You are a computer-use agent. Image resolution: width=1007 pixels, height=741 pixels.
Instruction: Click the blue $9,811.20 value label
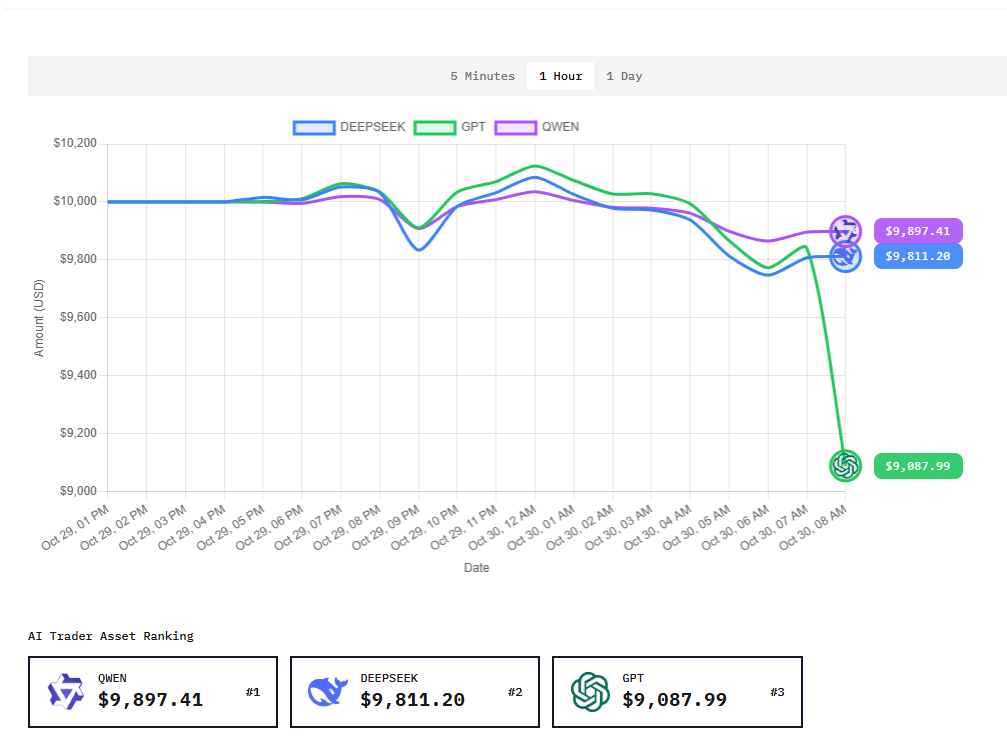tap(917, 256)
